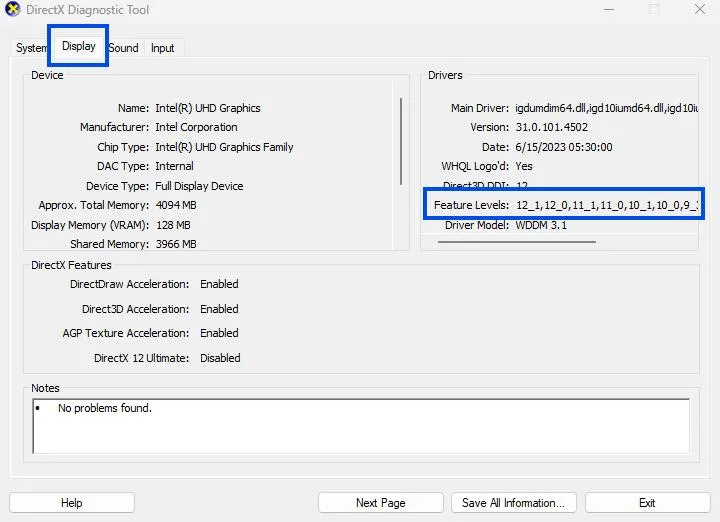The width and height of the screenshot is (720, 522).
Task: Switch to the System tab
Action: [x=30, y=48]
